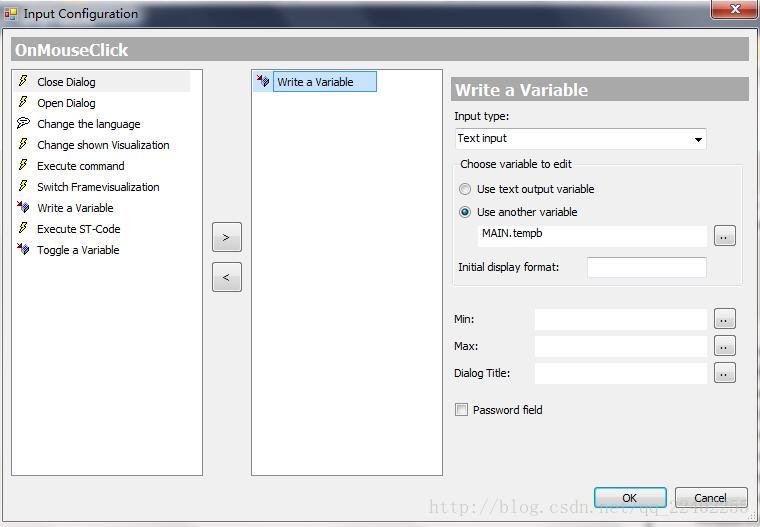This screenshot has width=760, height=527.
Task: Browse for Max variable
Action: (725, 346)
